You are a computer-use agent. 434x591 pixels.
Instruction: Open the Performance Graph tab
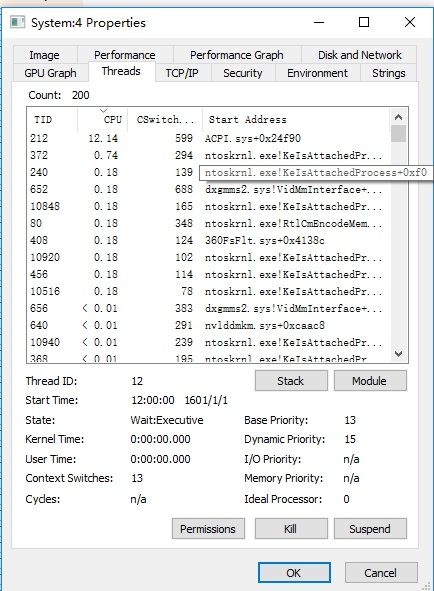(237, 55)
